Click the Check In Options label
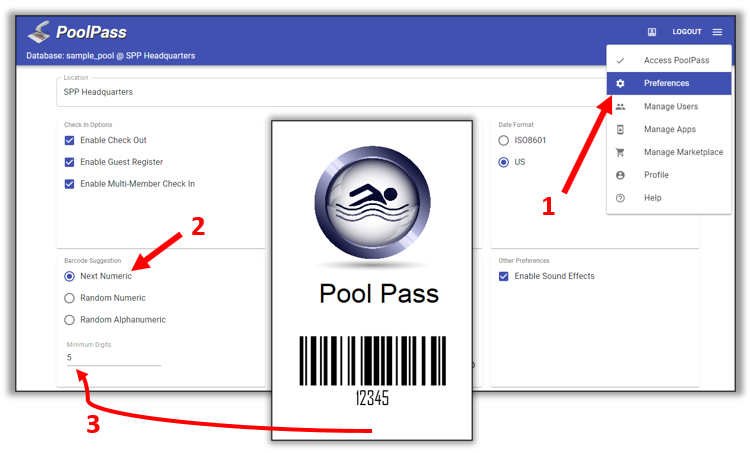 coord(88,125)
